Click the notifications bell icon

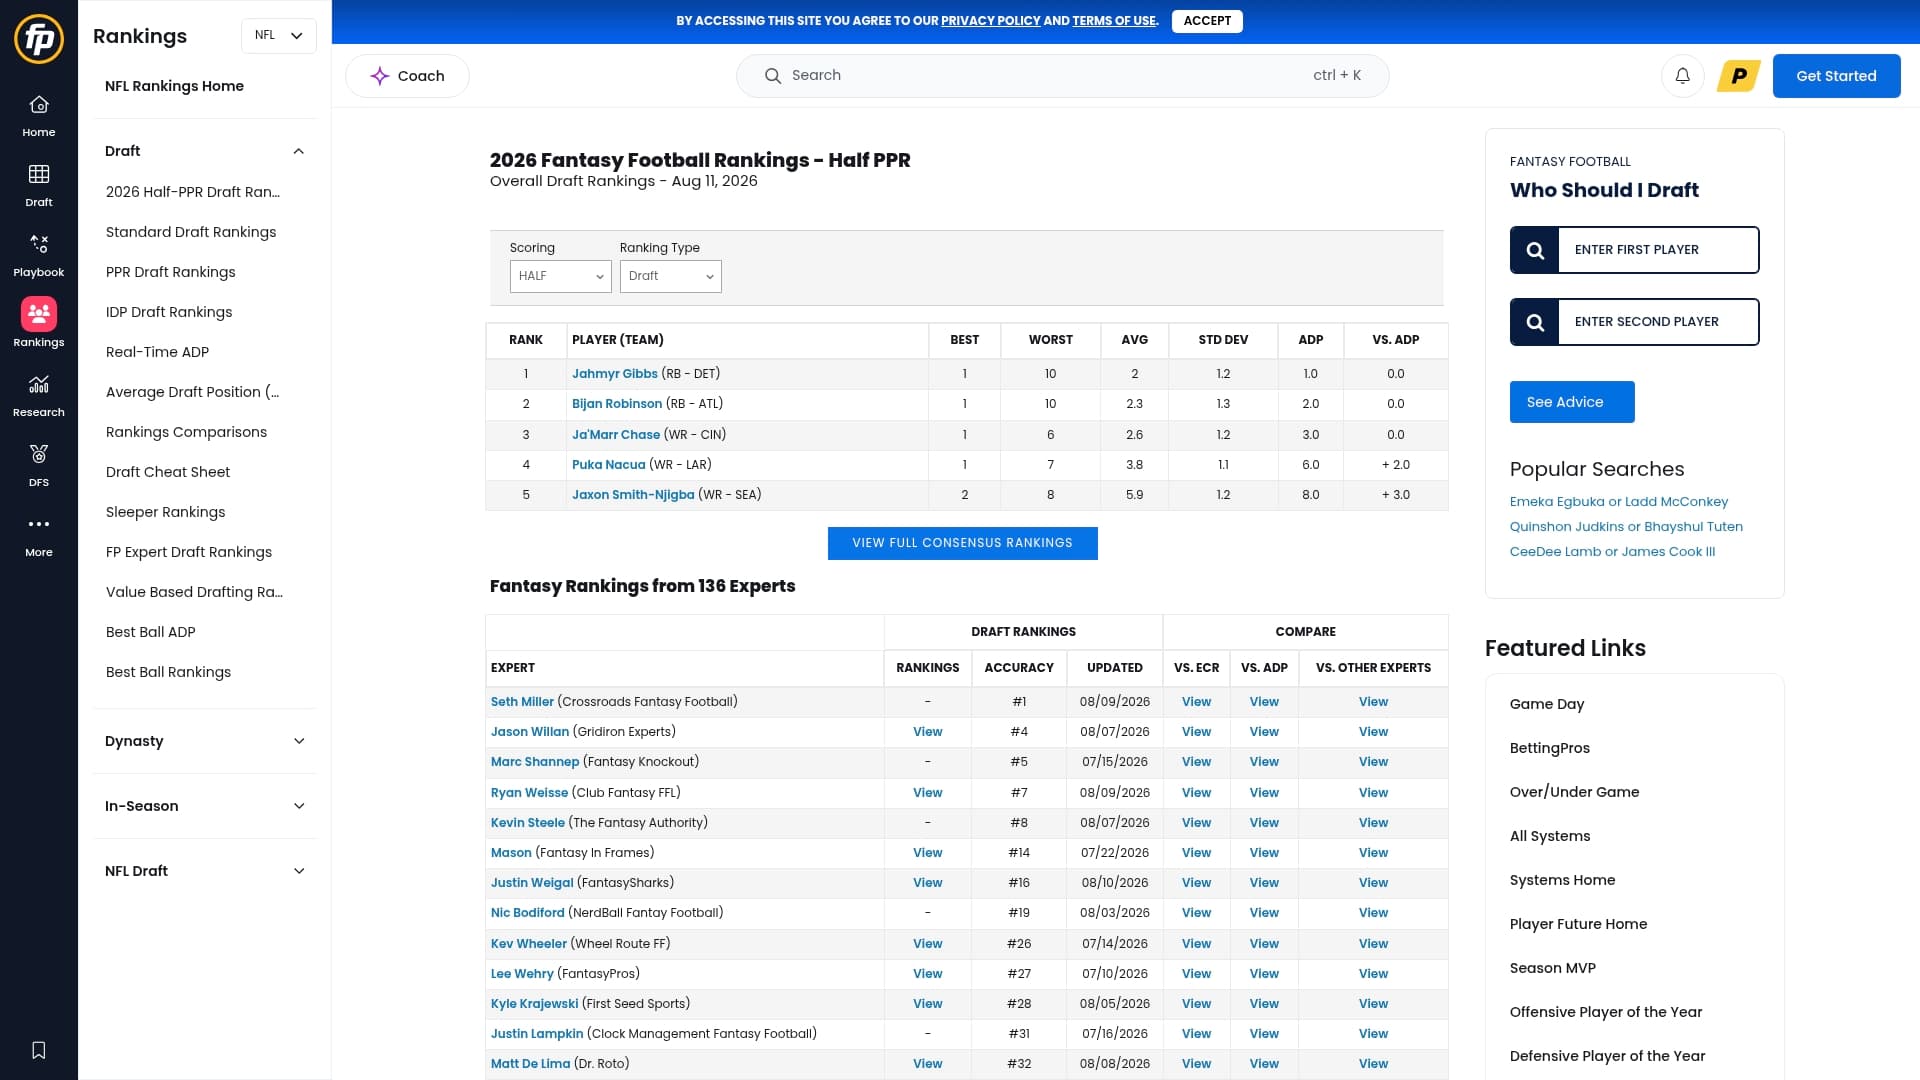click(1683, 76)
